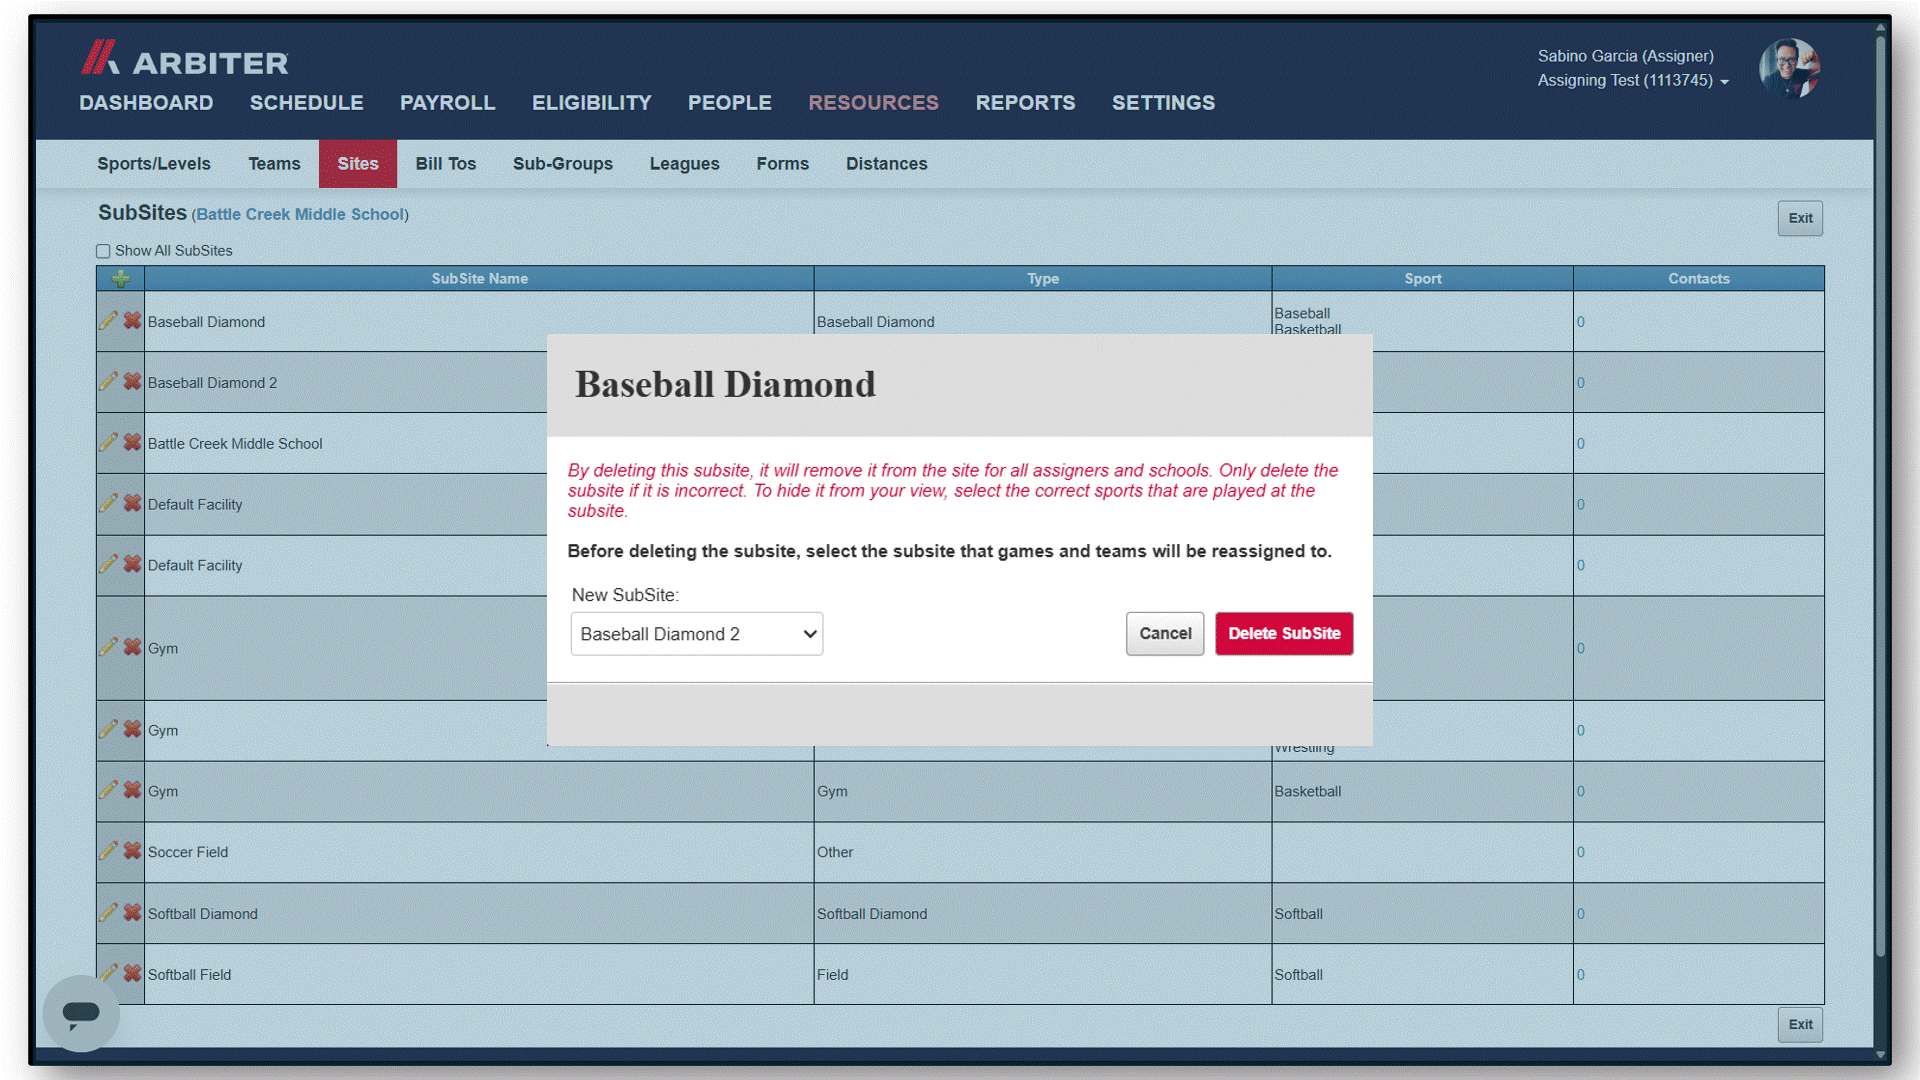Delete the Soccer Field subsite

(x=132, y=851)
